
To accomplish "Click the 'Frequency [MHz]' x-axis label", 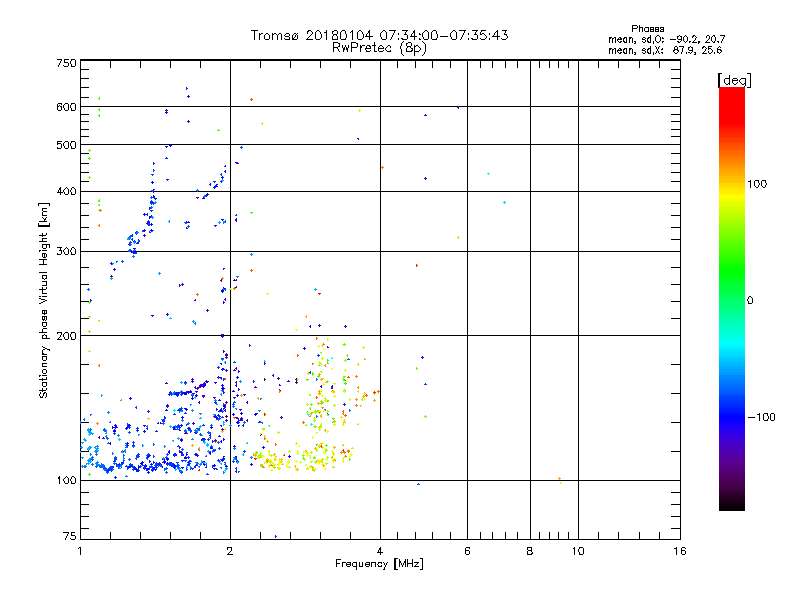I will click(x=379, y=564).
